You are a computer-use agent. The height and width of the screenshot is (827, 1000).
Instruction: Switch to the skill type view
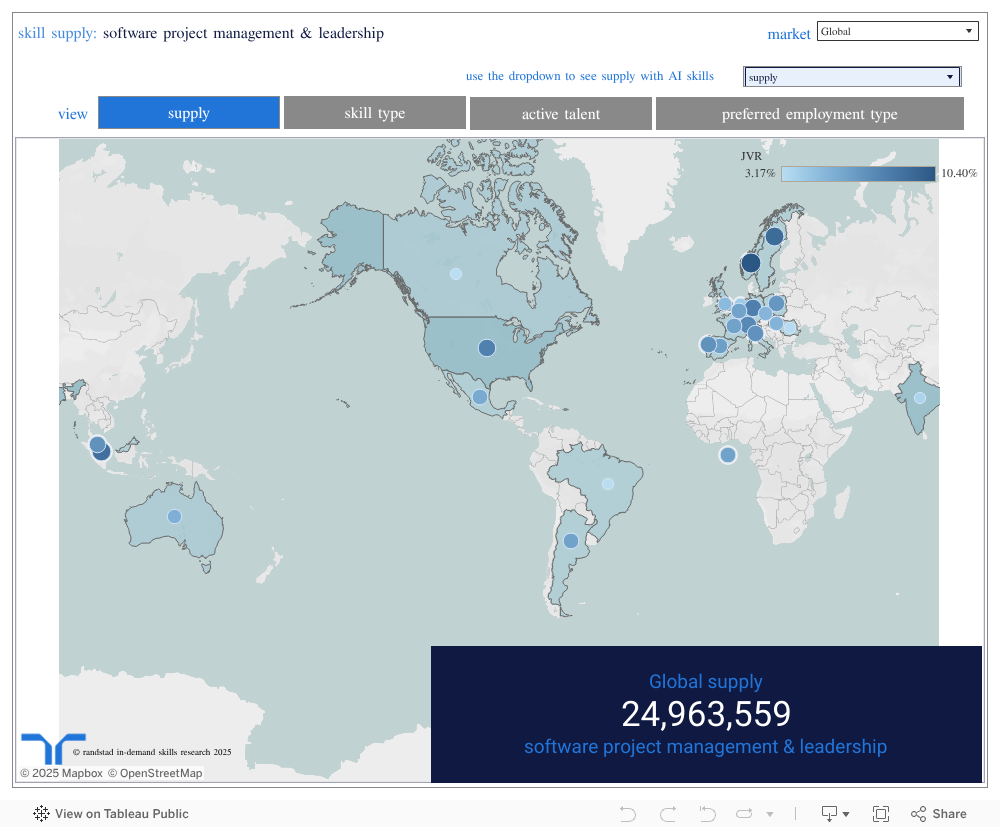pyautogui.click(x=374, y=113)
